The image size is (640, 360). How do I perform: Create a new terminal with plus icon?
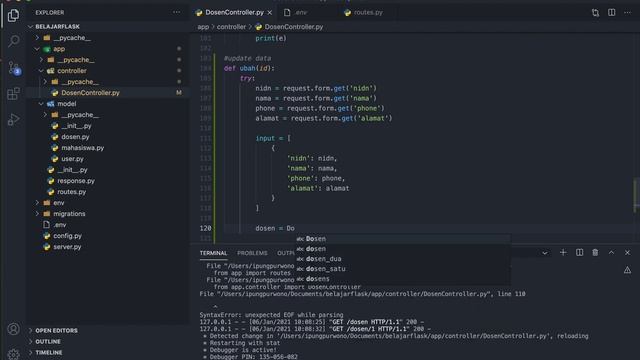(x=563, y=253)
